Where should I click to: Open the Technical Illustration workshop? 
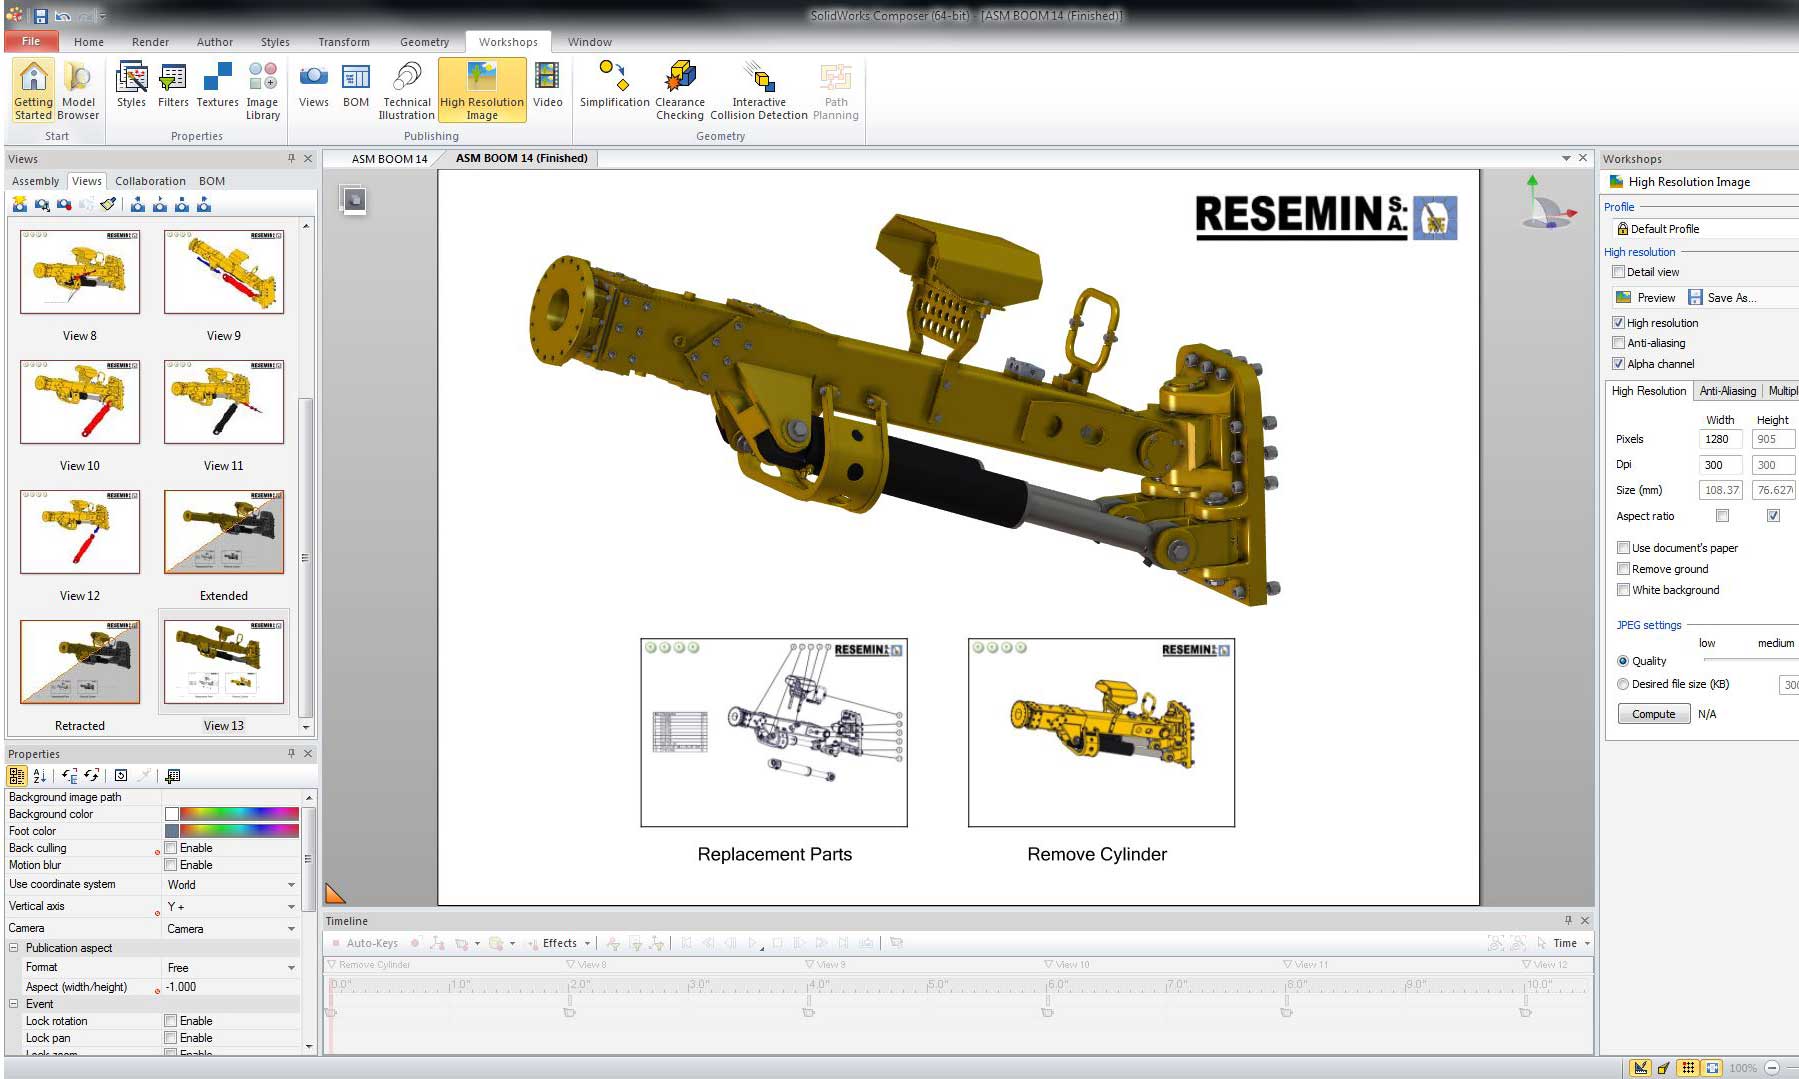tap(407, 90)
